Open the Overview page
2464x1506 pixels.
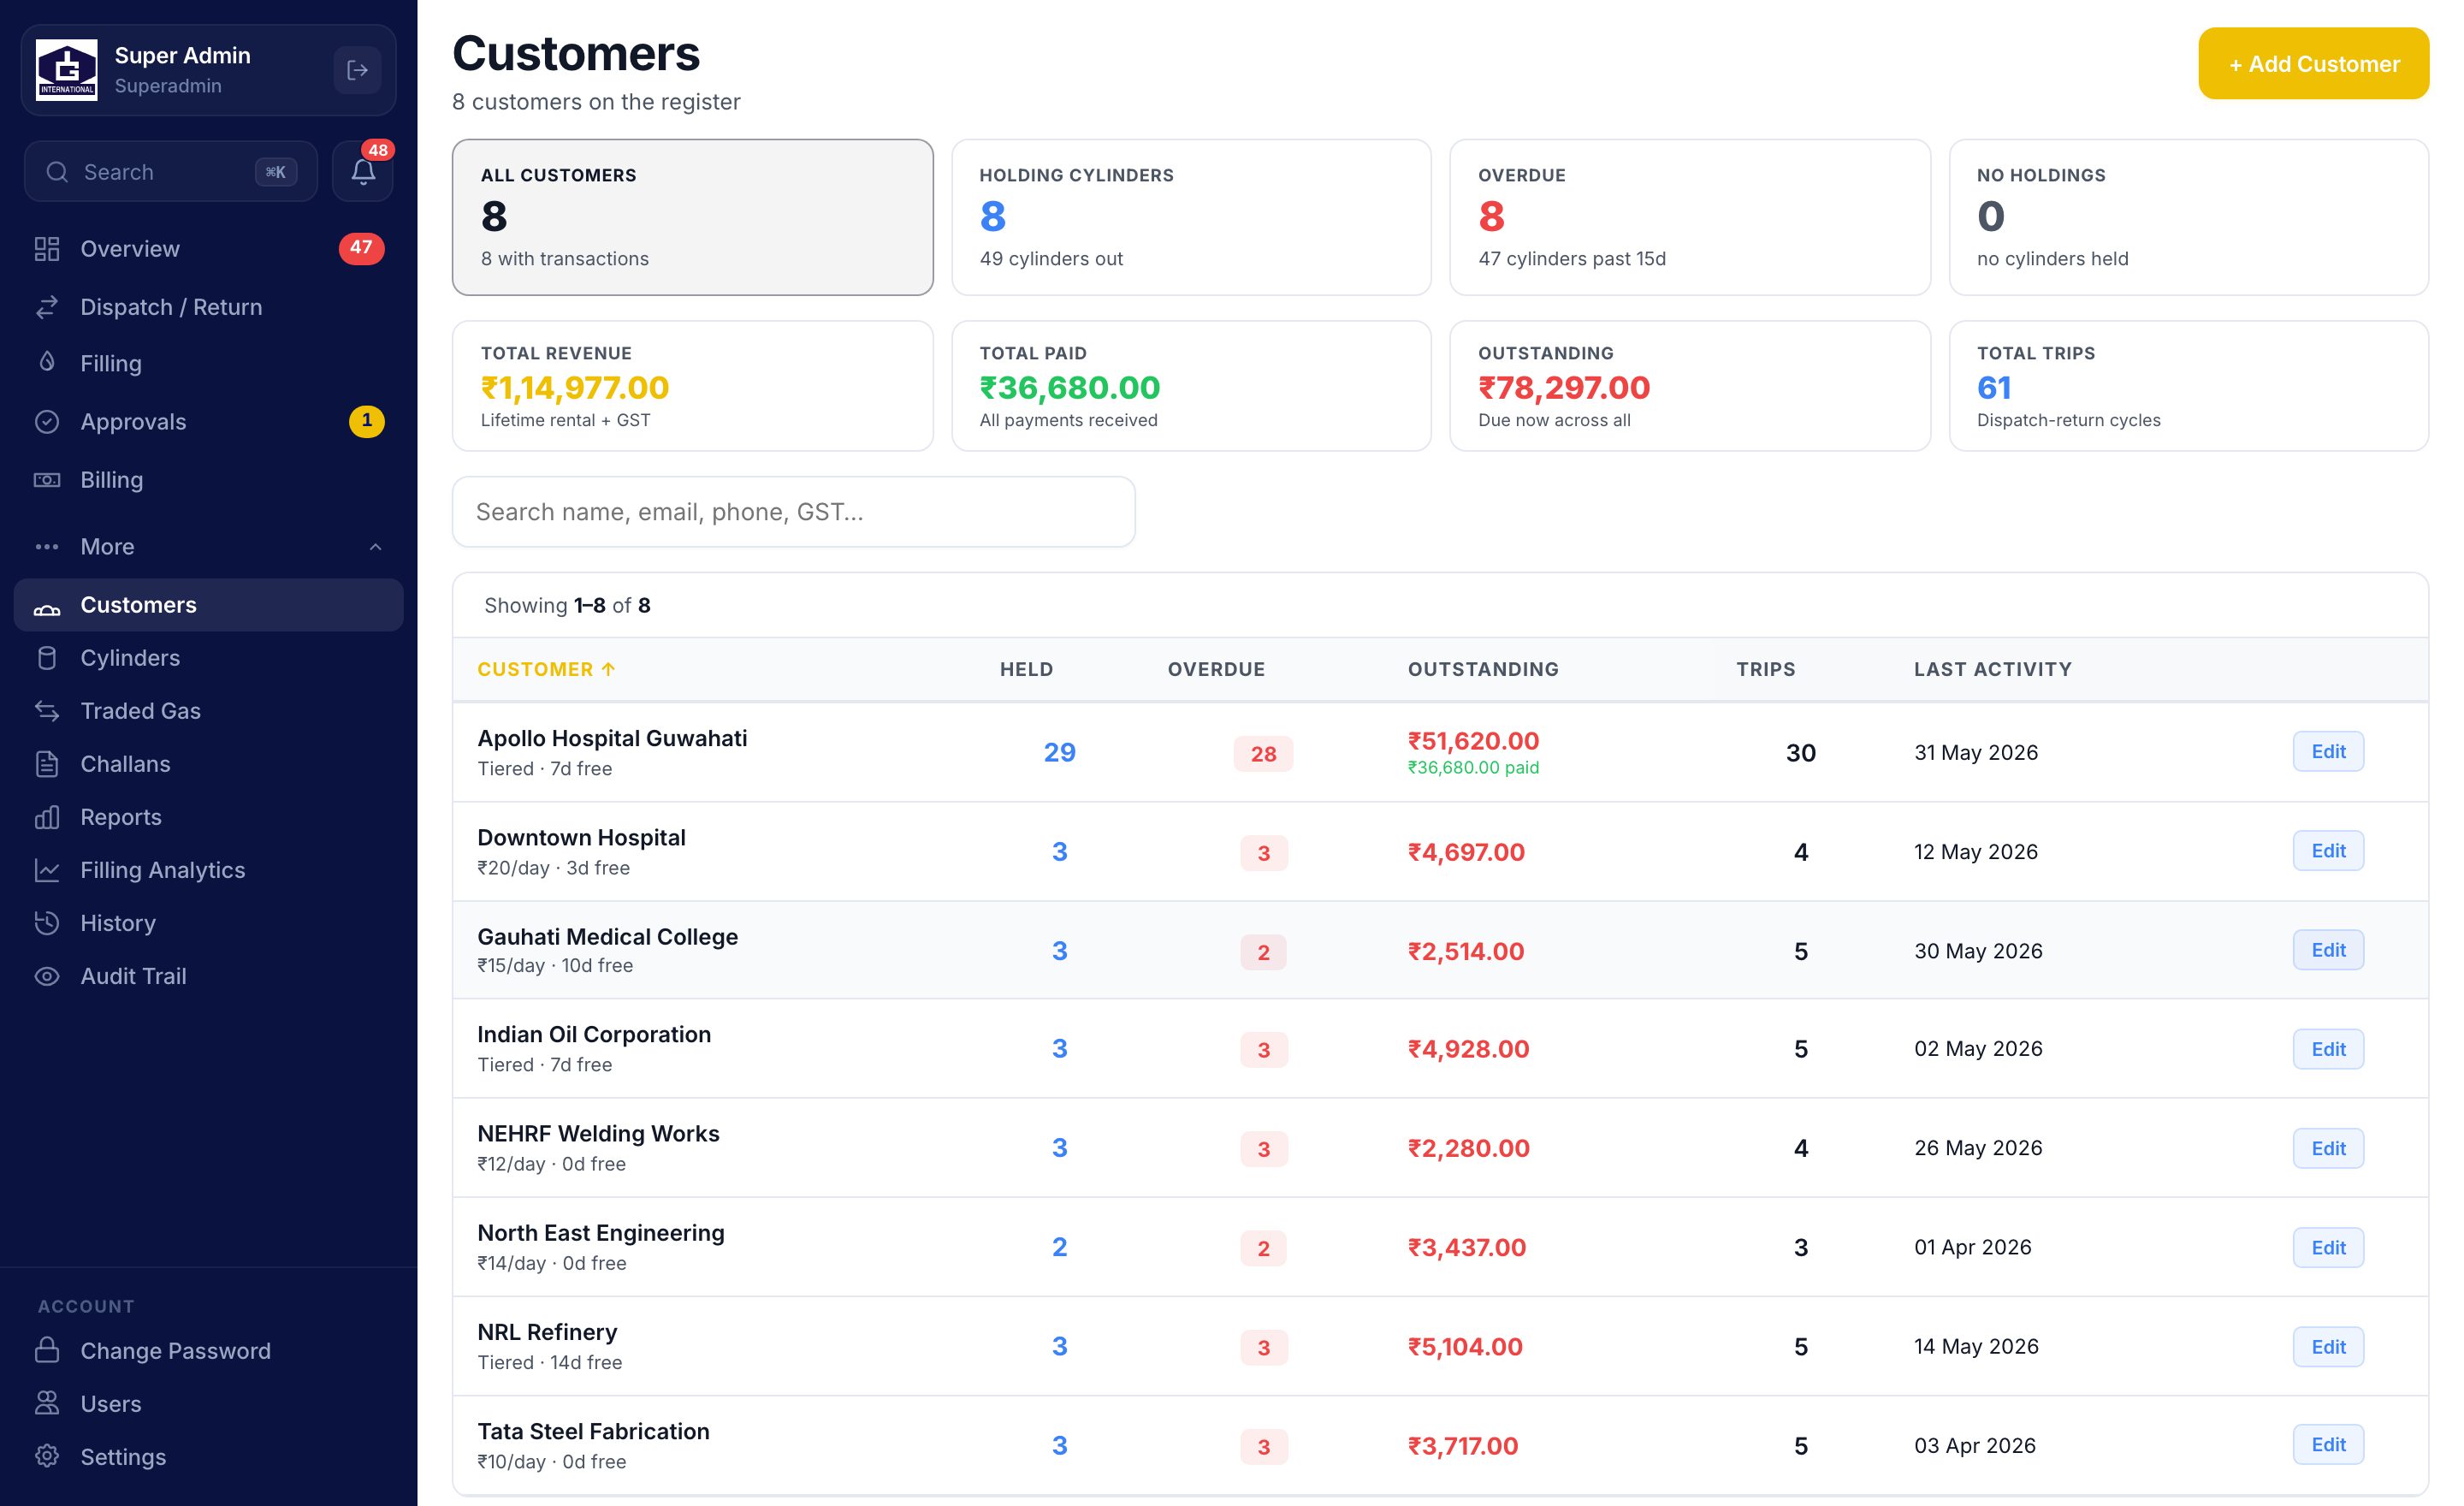pos(208,249)
